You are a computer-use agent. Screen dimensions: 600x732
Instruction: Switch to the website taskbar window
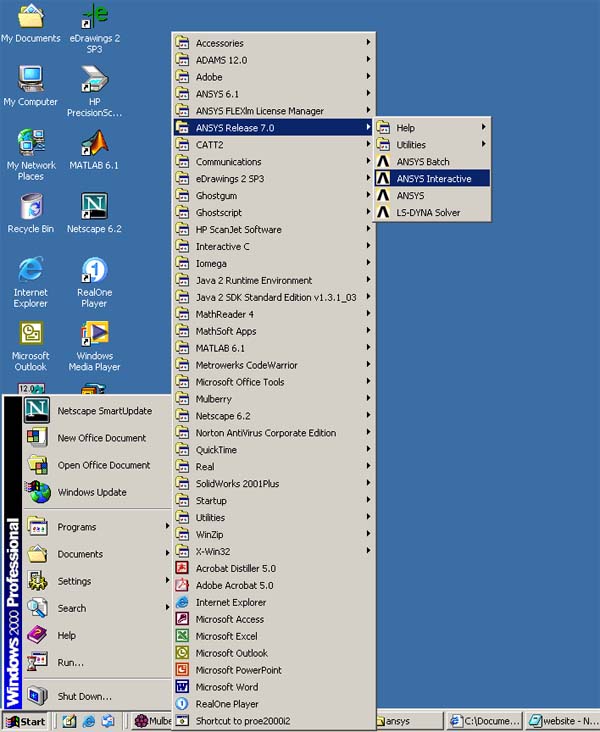(x=562, y=722)
